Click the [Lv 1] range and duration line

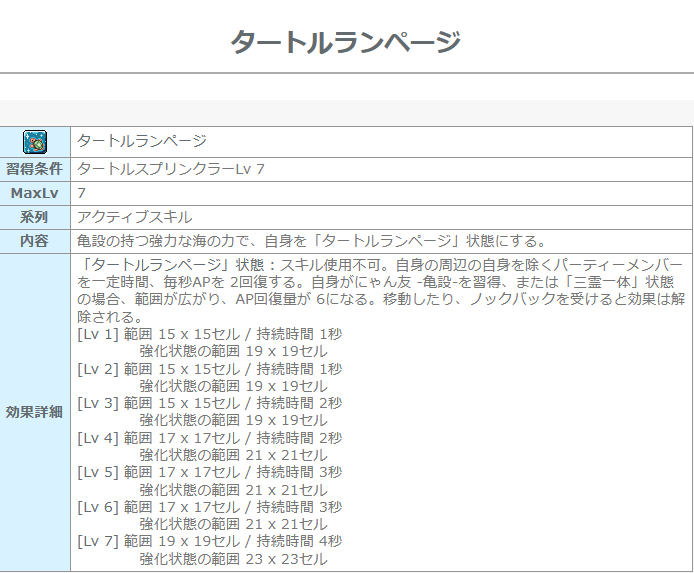[x=209, y=334]
